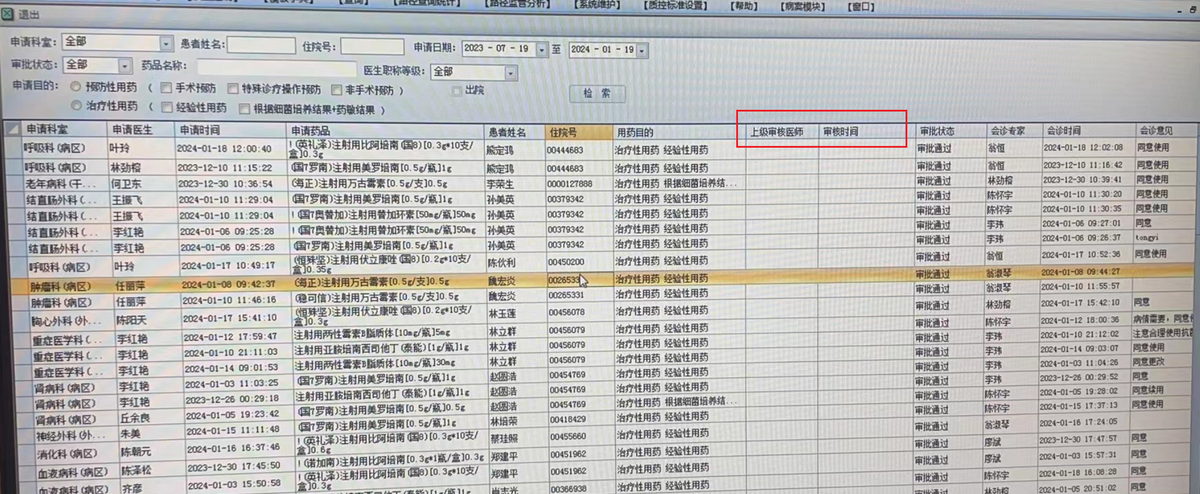Tick the 手术预防 checkbox

point(168,89)
